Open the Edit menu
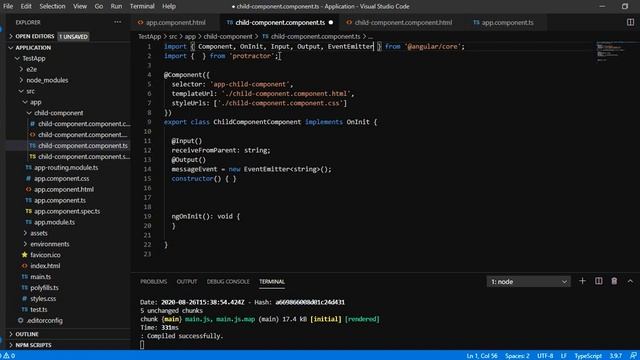Image resolution: width=640 pixels, height=360 pixels. pos(26,6)
